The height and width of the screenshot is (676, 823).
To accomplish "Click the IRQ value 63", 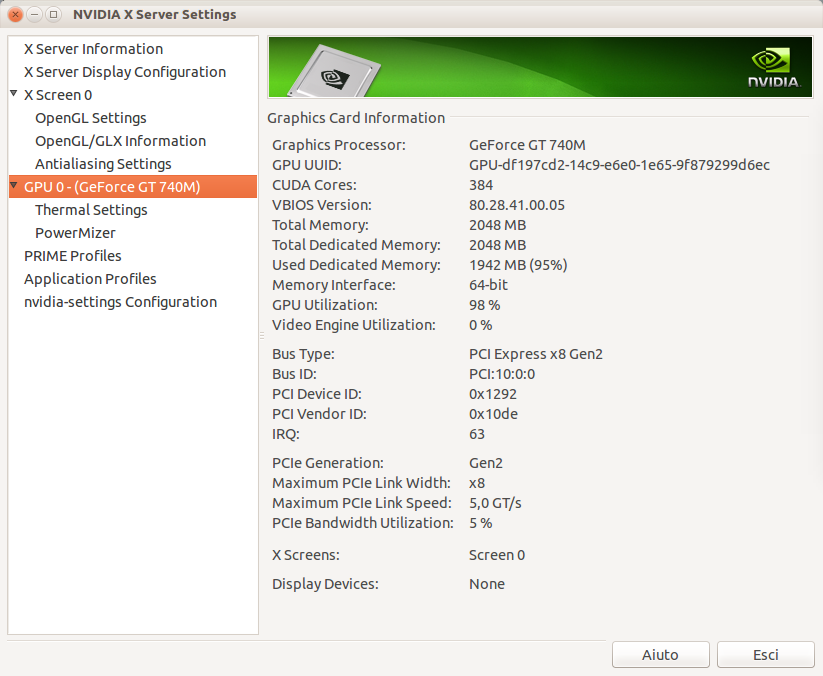I will pyautogui.click(x=477, y=434).
